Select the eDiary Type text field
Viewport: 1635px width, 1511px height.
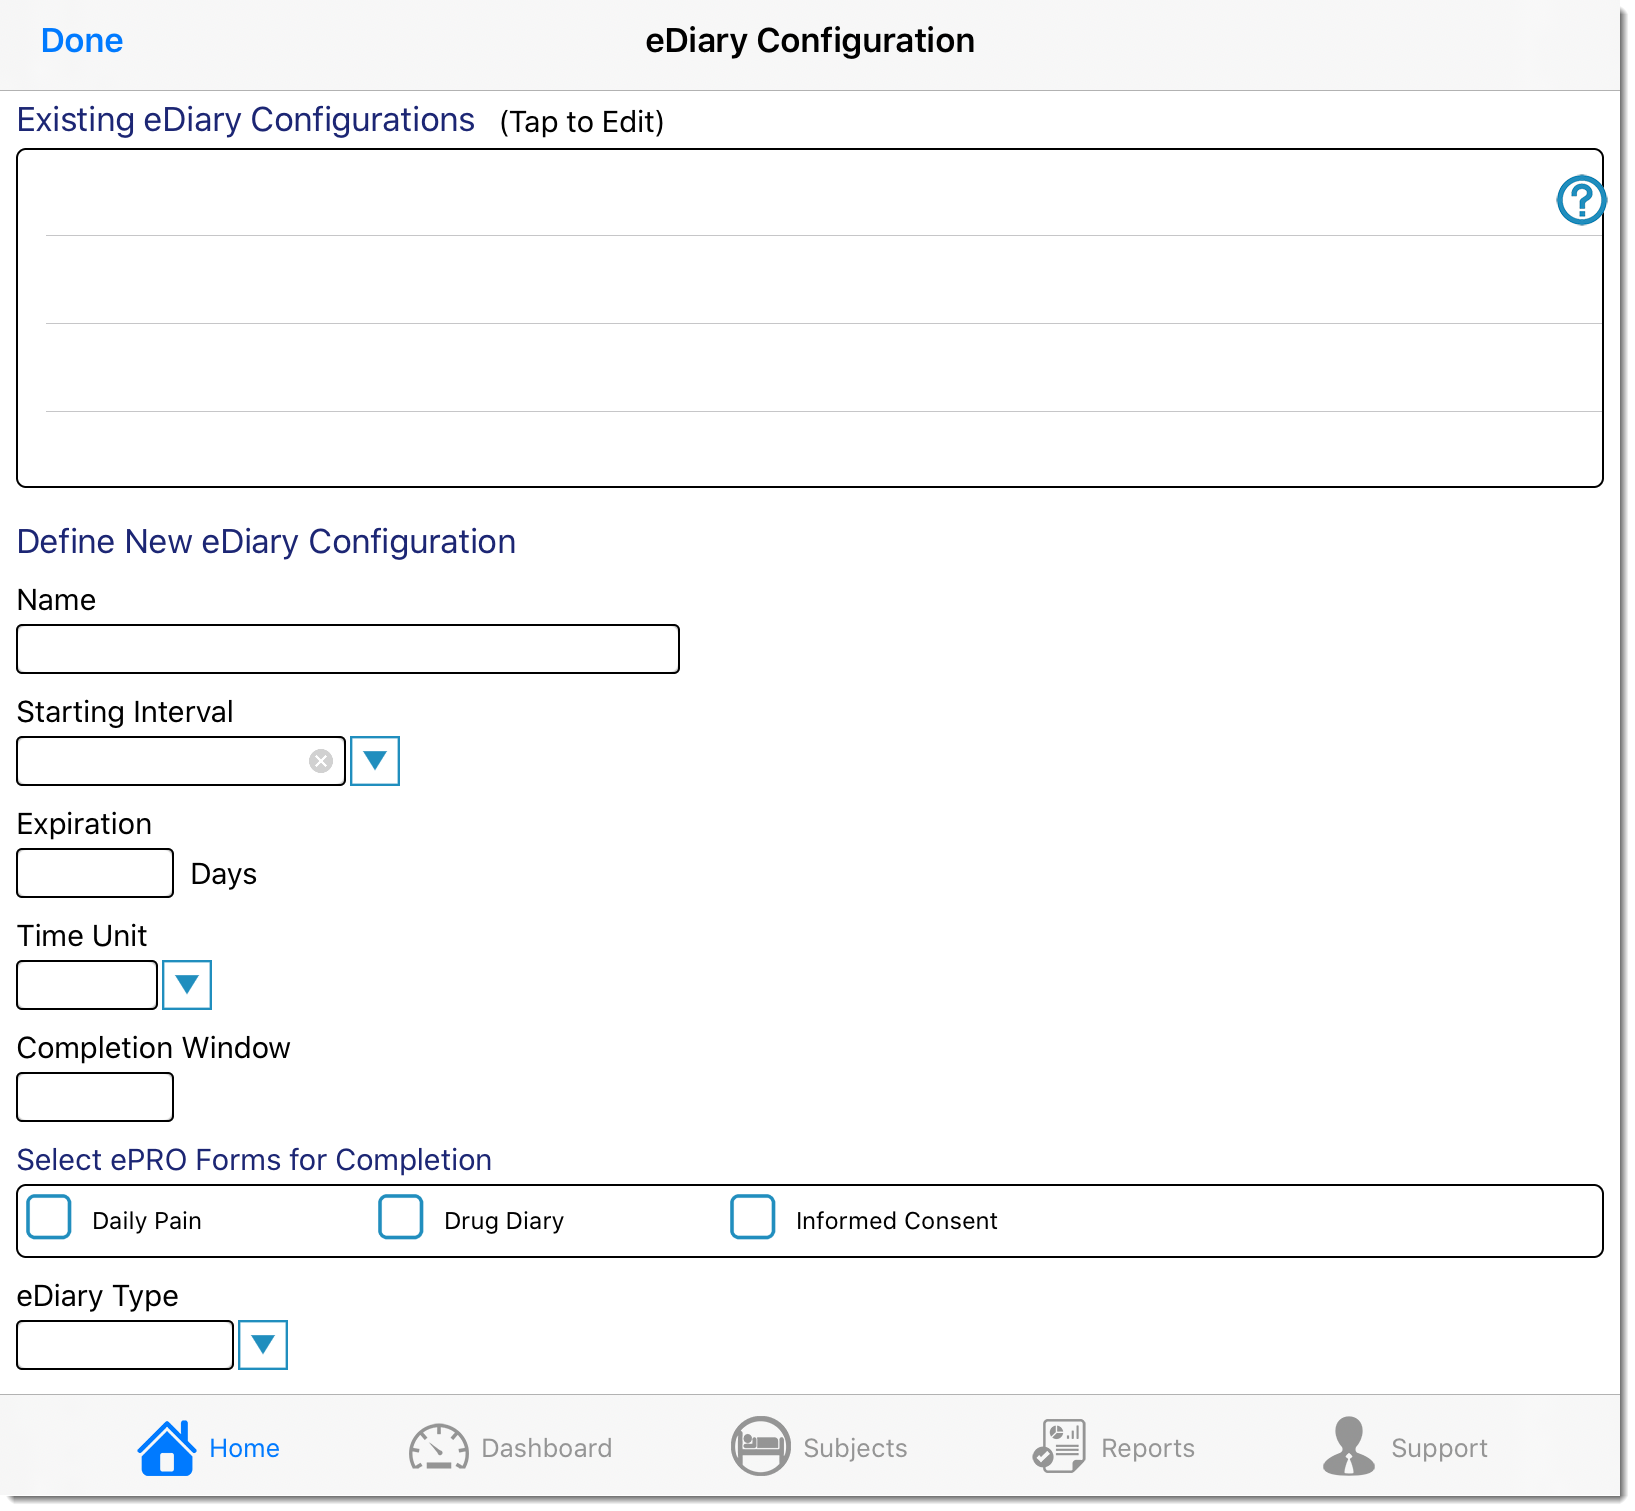[x=125, y=1345]
